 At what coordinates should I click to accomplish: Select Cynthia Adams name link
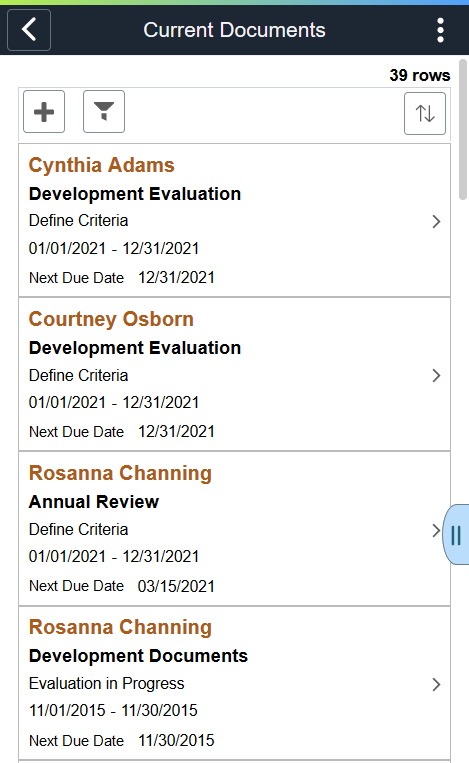[x=101, y=165]
